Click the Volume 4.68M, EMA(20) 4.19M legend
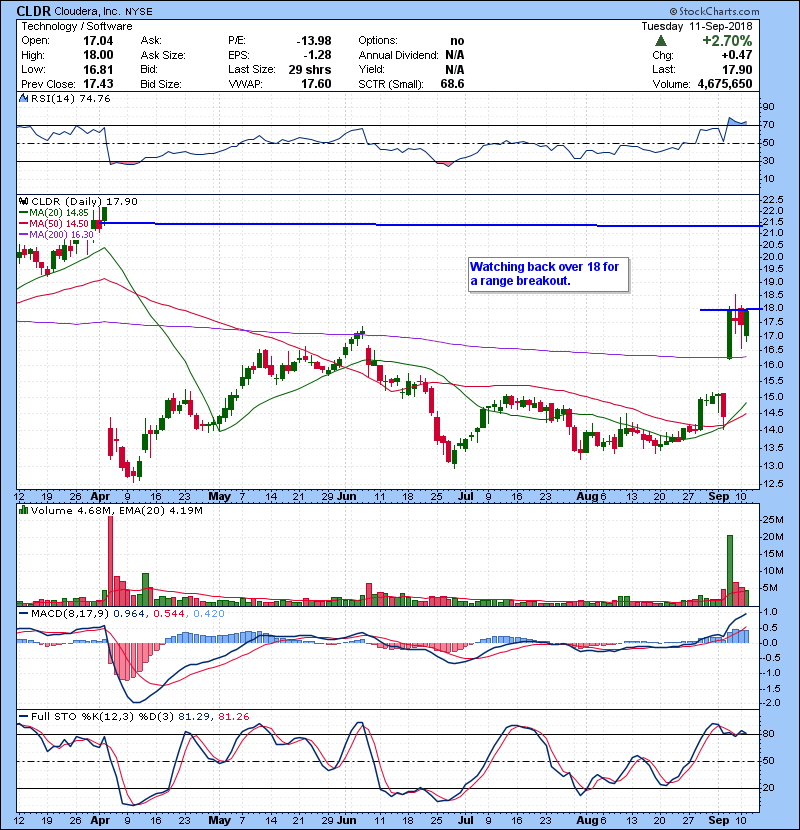This screenshot has height=830, width=800. tap(116, 510)
